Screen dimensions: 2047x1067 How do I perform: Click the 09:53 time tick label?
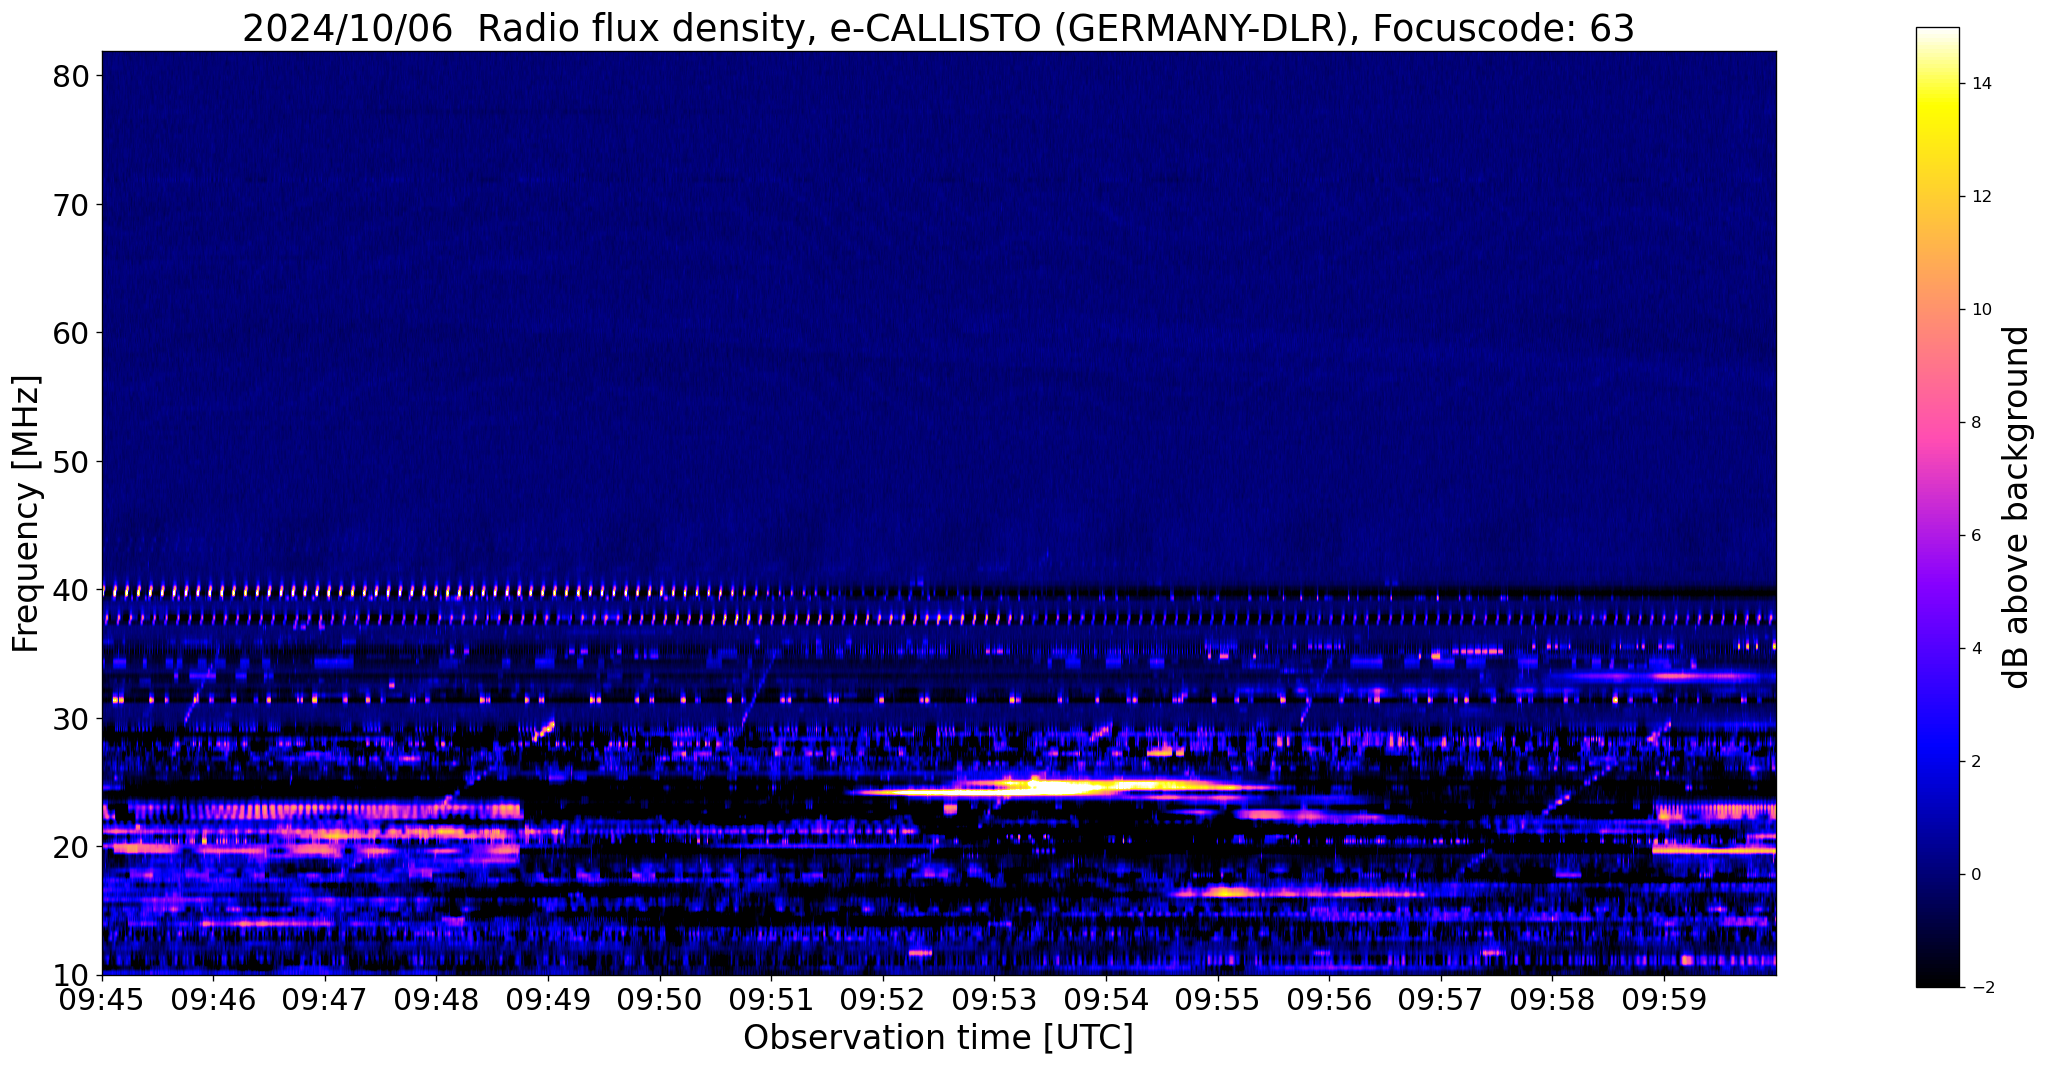(x=994, y=1000)
